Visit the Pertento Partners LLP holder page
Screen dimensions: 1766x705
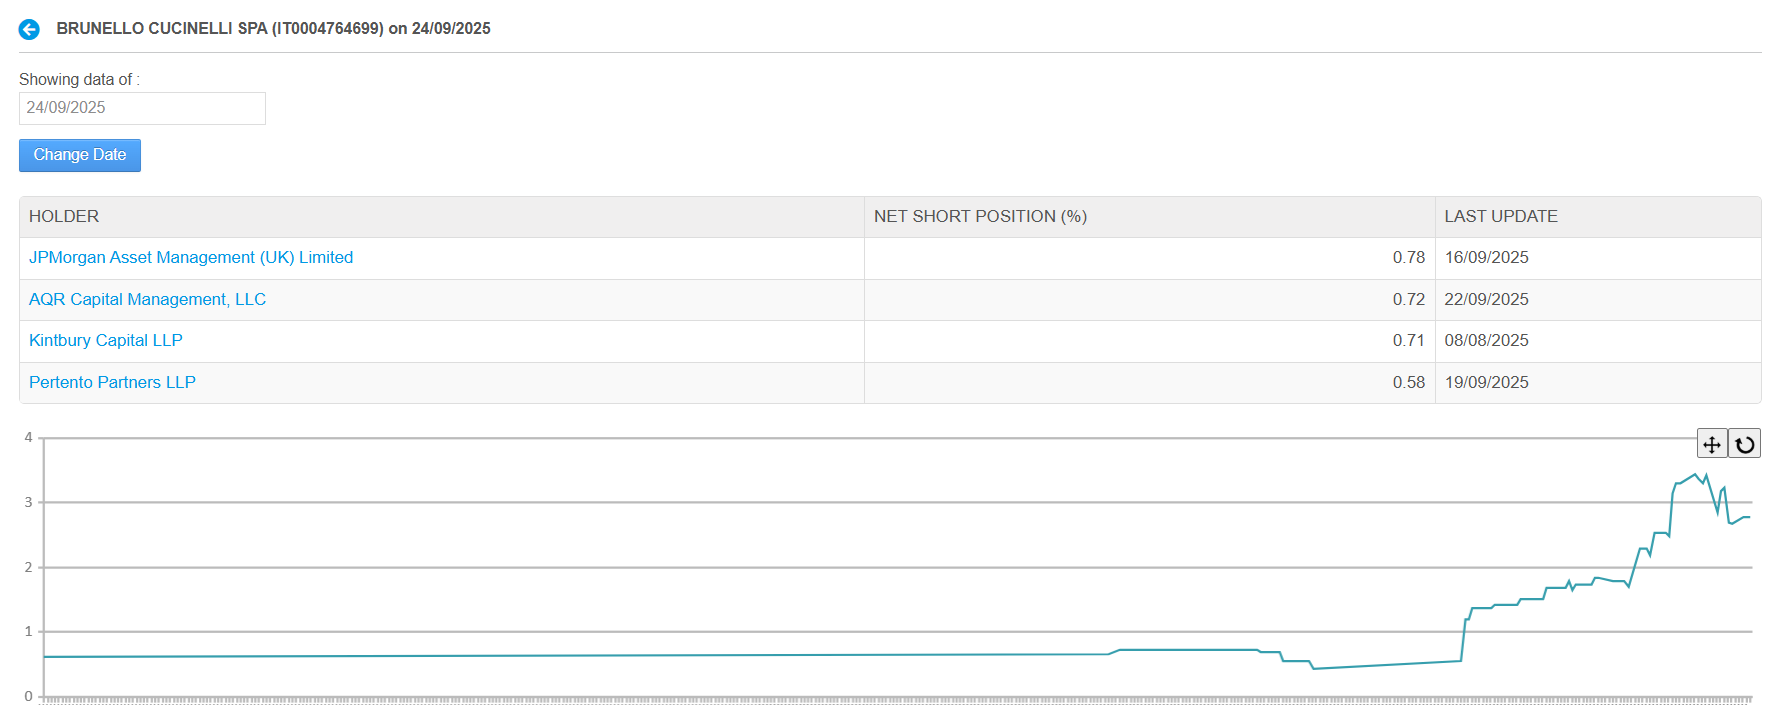pos(112,383)
